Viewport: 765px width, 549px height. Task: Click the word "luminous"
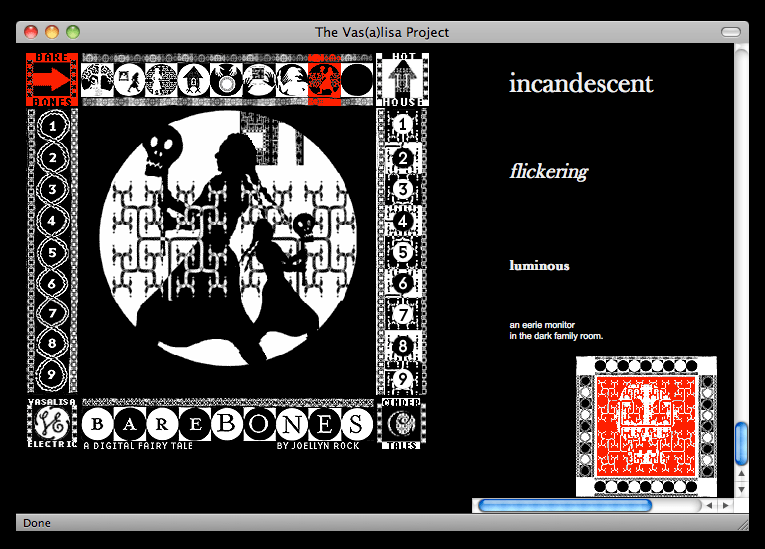539,266
